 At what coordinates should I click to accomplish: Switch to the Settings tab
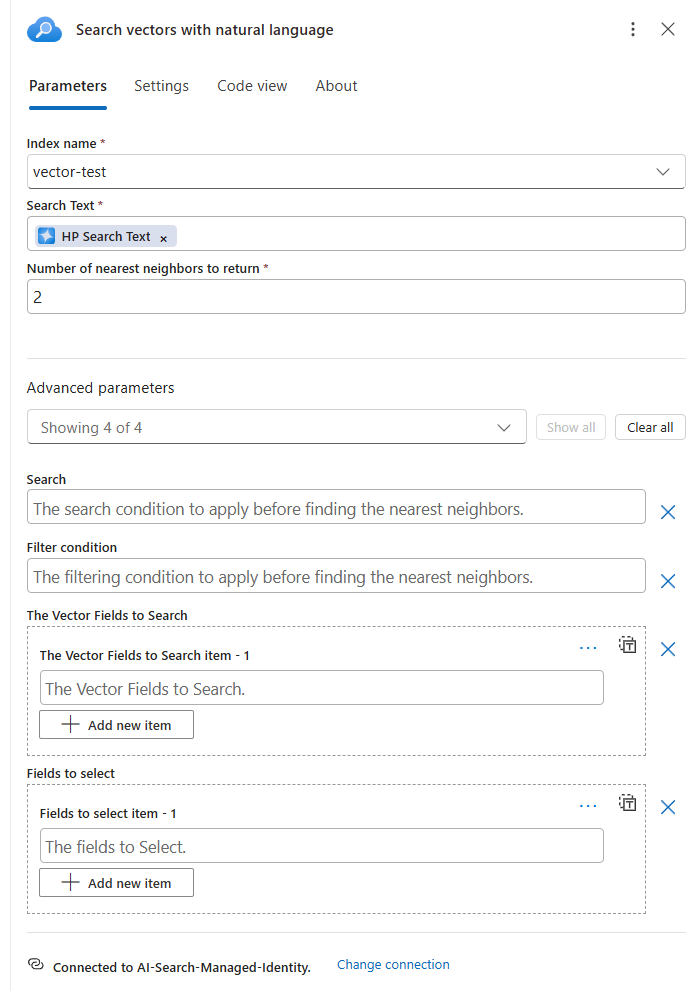point(161,86)
